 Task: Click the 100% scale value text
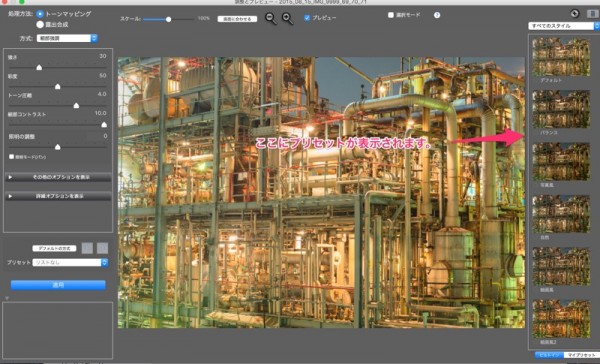[204, 18]
